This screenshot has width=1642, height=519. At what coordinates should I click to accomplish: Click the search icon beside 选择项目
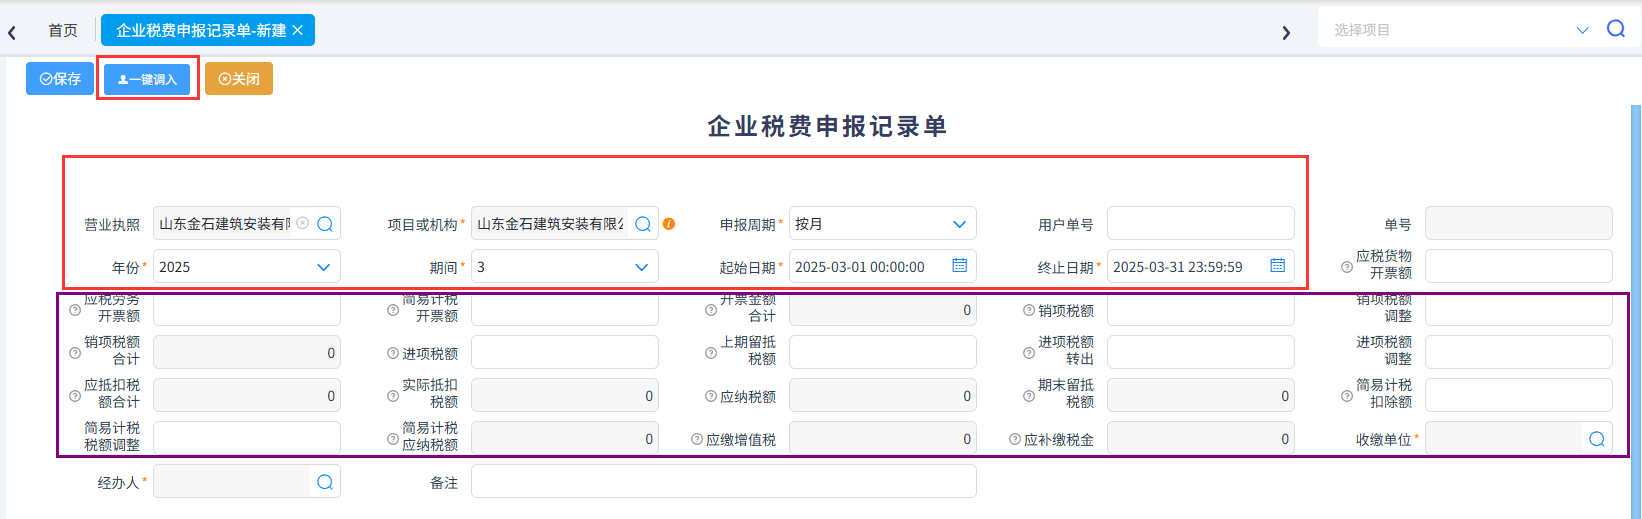(1616, 29)
